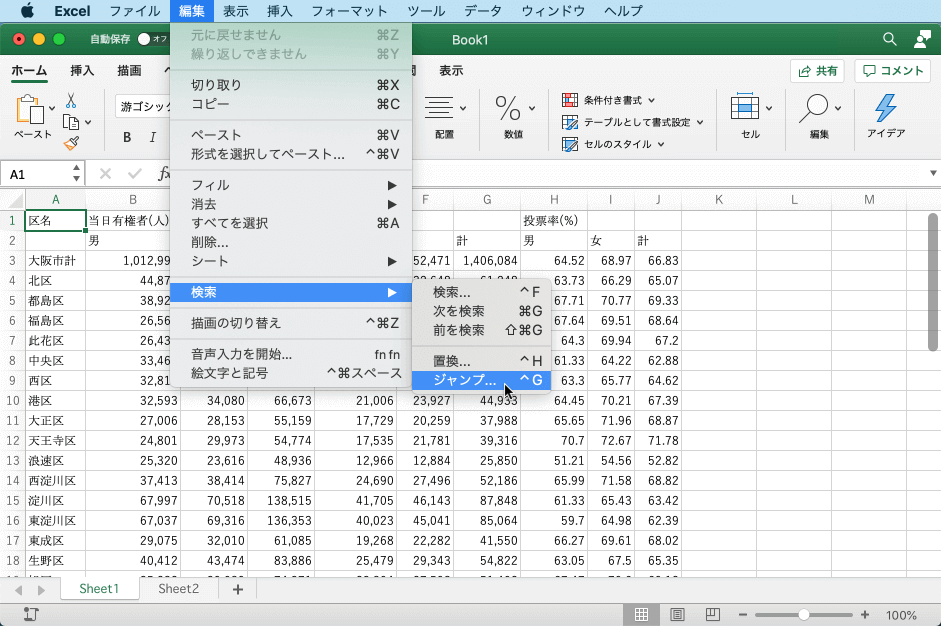This screenshot has width=941, height=626.
Task: Click the zoom slider handle
Action: (804, 615)
